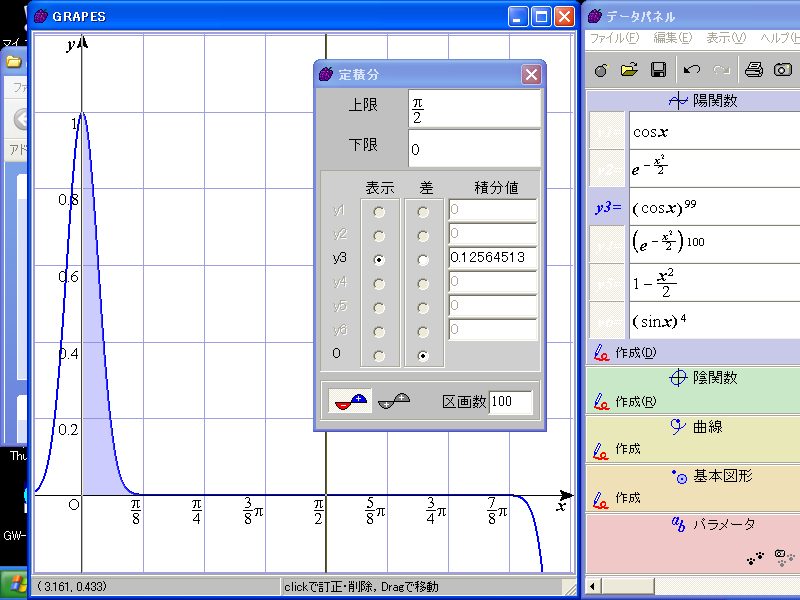The image size is (800, 600).
Task: Click the horizontal scrollbar left arrow in data panel
Action: 593,585
